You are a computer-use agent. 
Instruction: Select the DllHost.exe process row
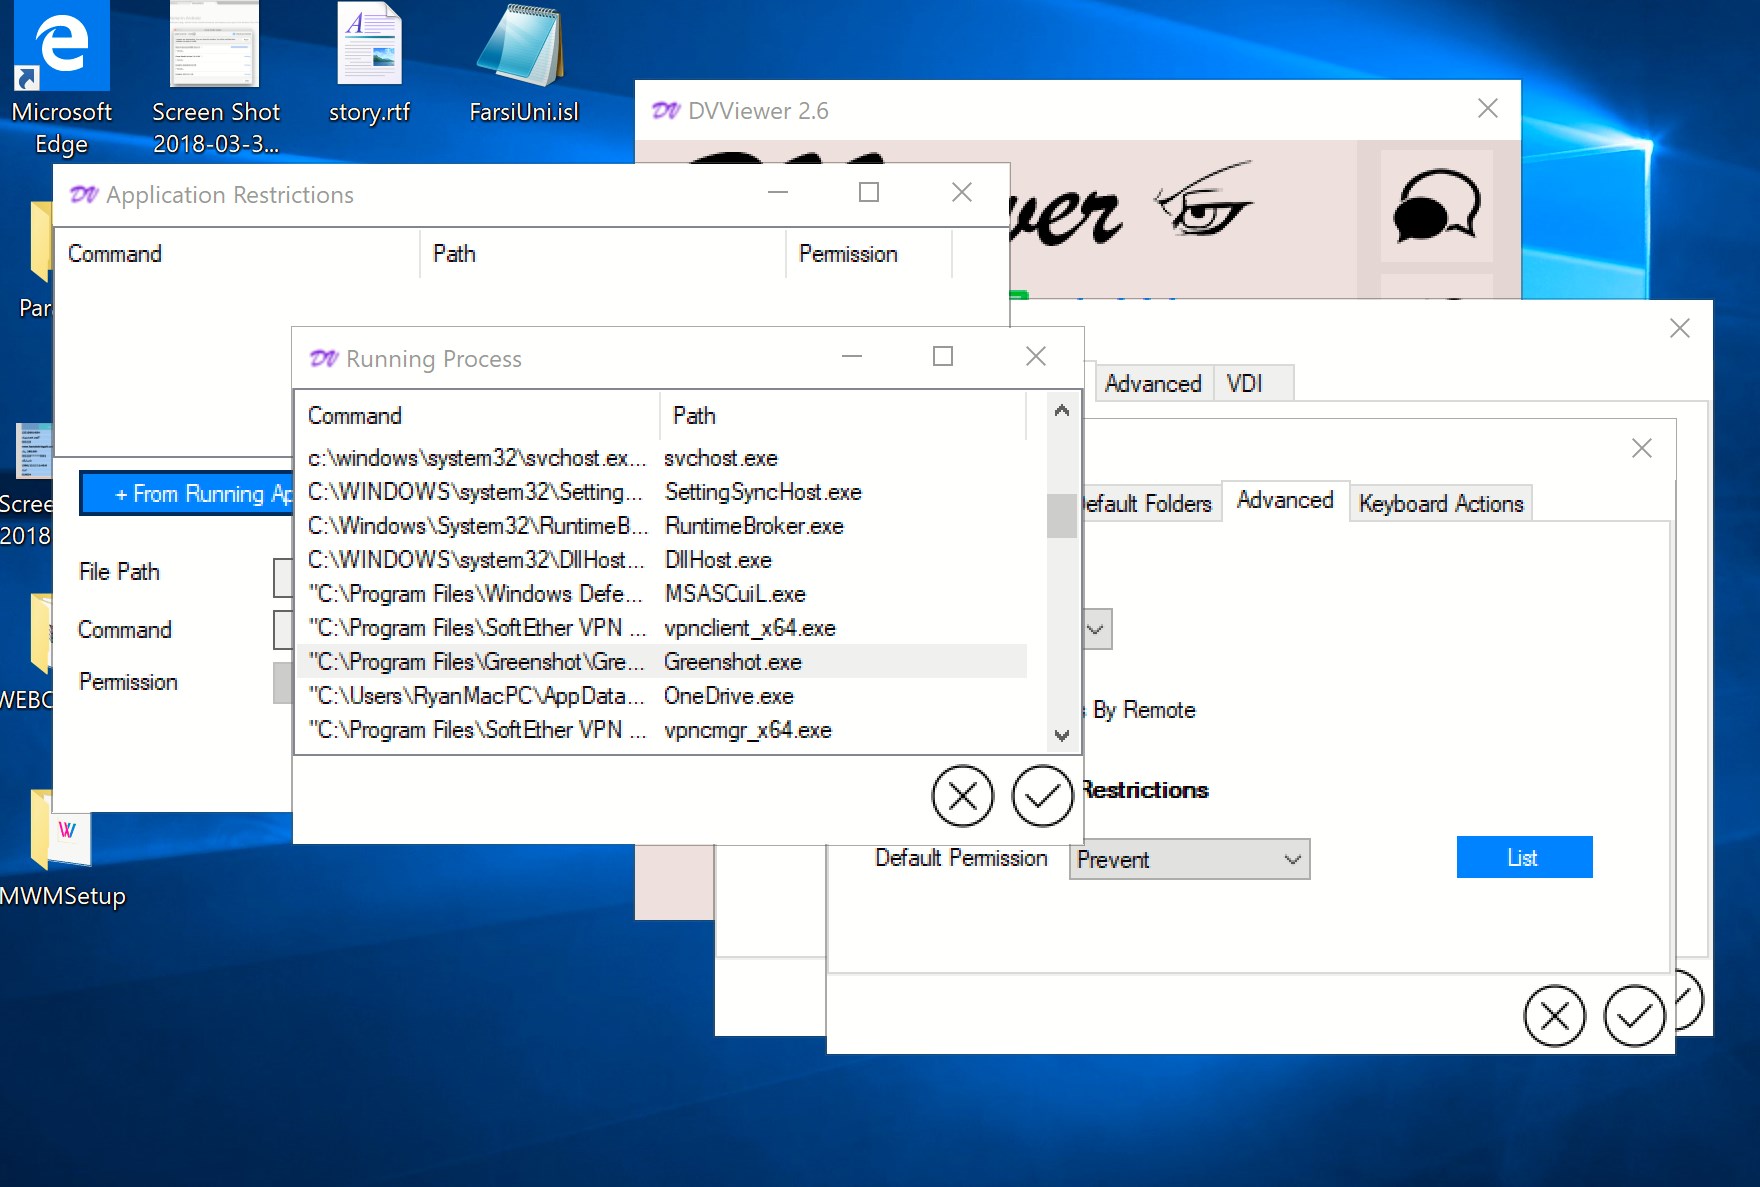pyautogui.click(x=662, y=560)
